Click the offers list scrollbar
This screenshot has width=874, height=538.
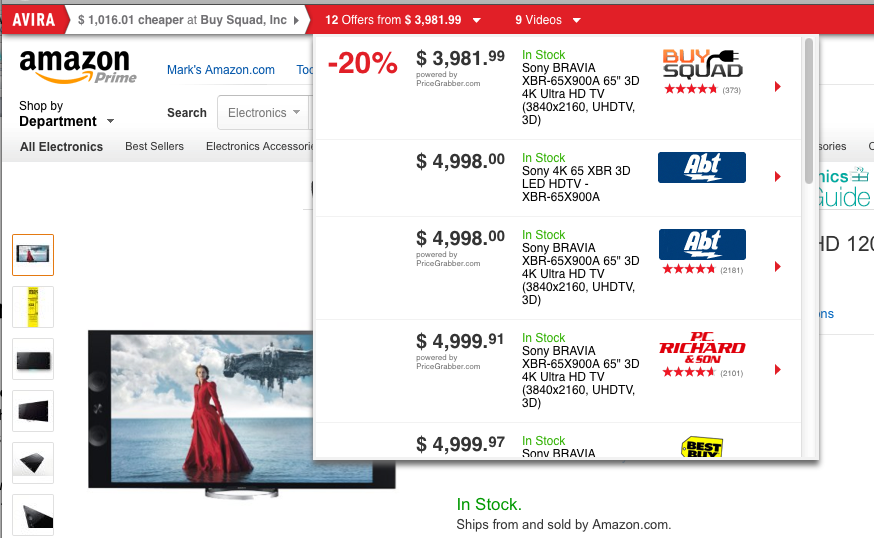pos(809,111)
